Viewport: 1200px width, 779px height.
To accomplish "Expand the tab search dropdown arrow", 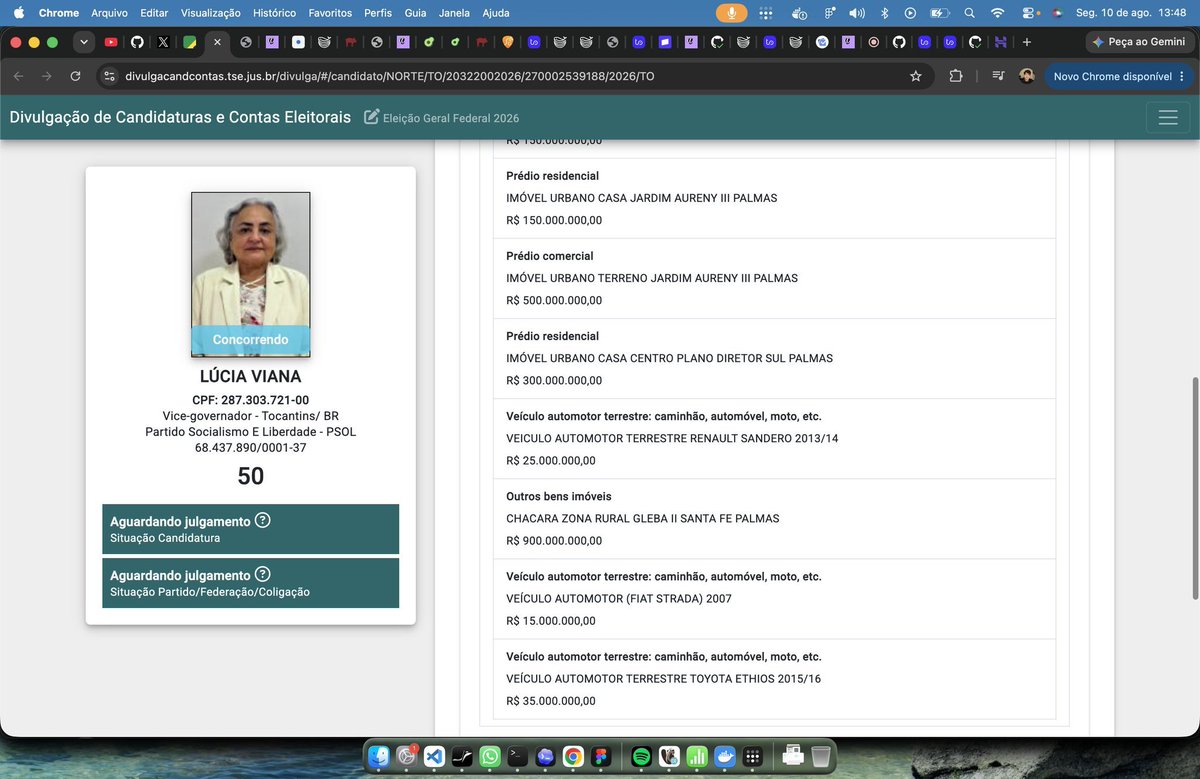I will tap(84, 42).
